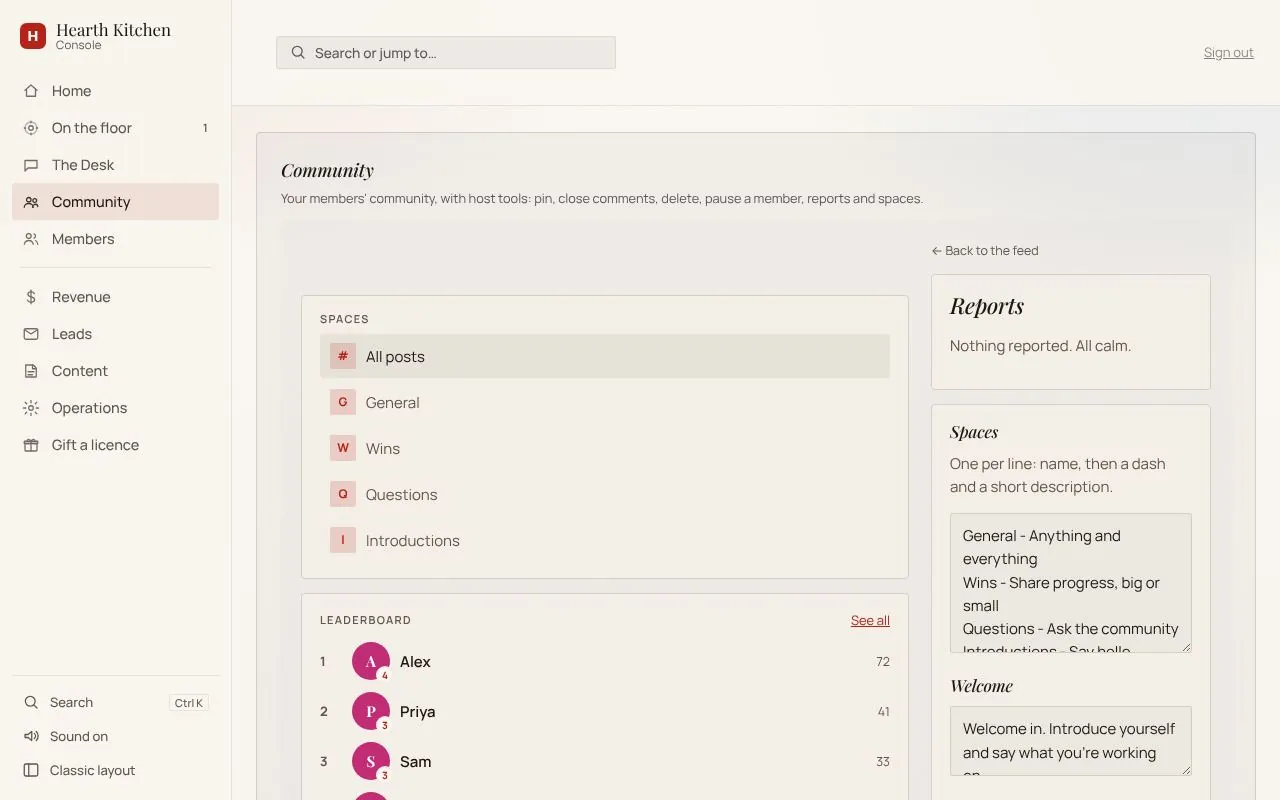Select the All posts space
The width and height of the screenshot is (1280, 800).
point(605,356)
